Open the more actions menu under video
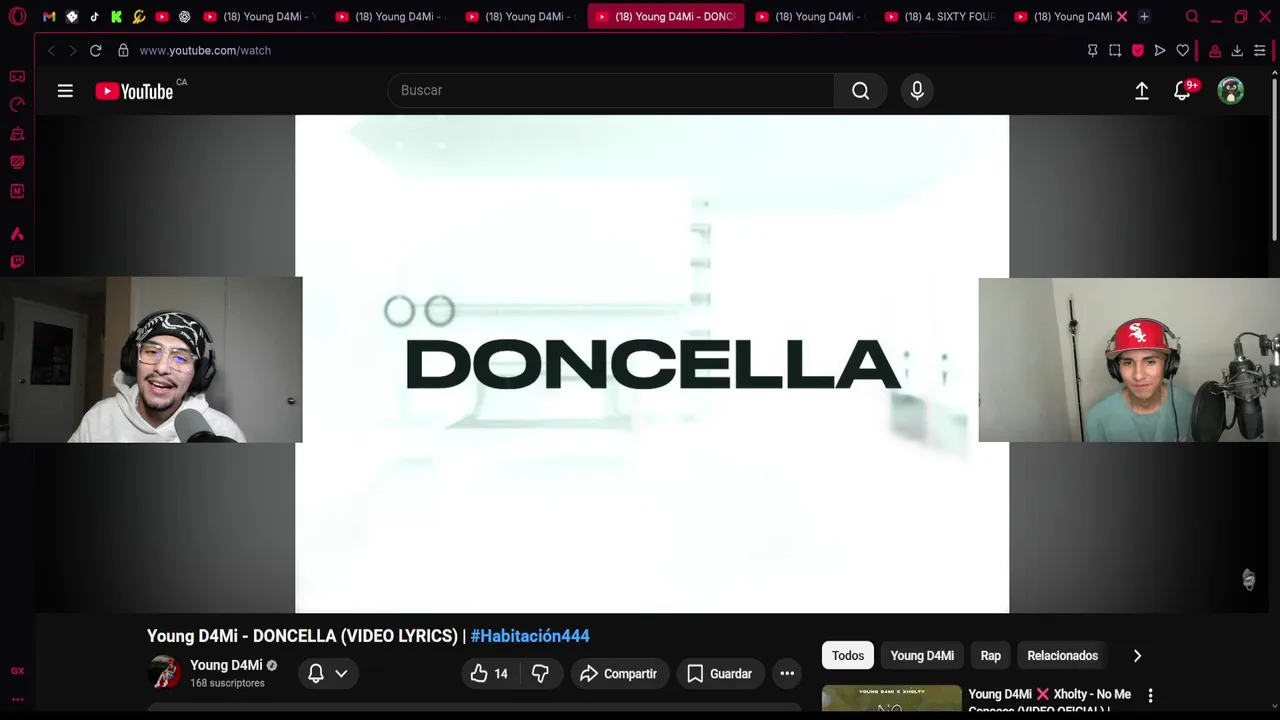The width and height of the screenshot is (1280, 720). pyautogui.click(x=787, y=674)
